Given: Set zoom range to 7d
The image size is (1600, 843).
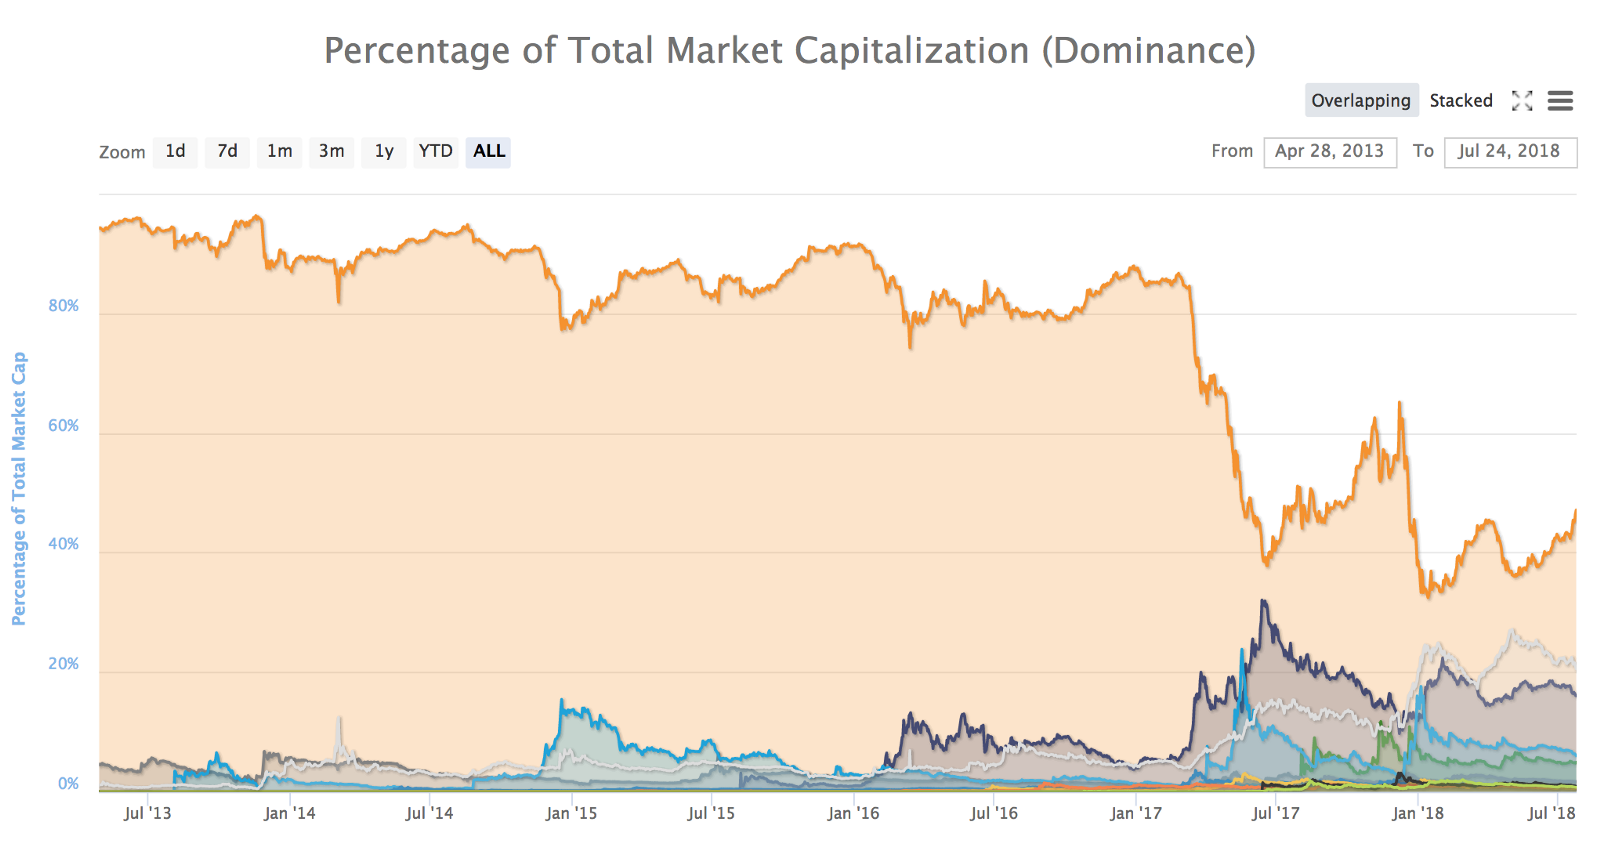Looking at the screenshot, I should tap(228, 152).
